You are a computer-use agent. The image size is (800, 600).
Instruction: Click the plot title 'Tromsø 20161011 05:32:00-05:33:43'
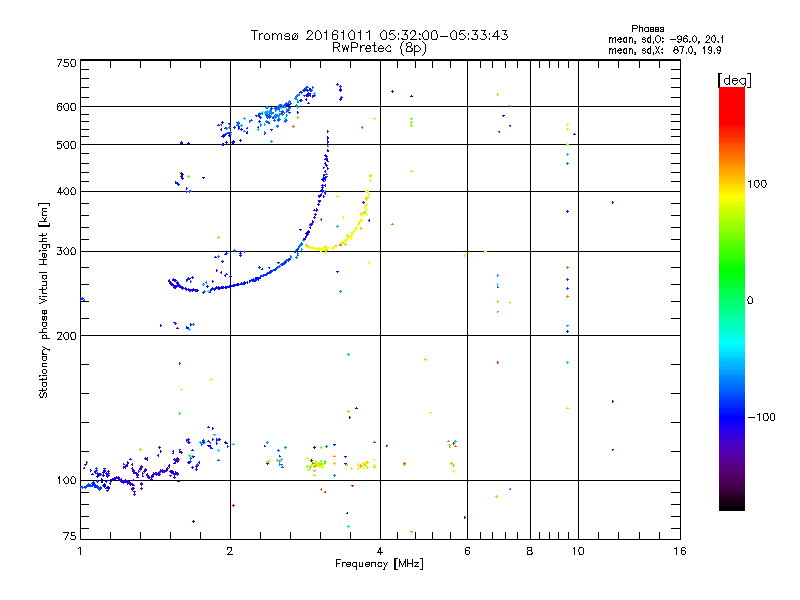click(x=379, y=35)
